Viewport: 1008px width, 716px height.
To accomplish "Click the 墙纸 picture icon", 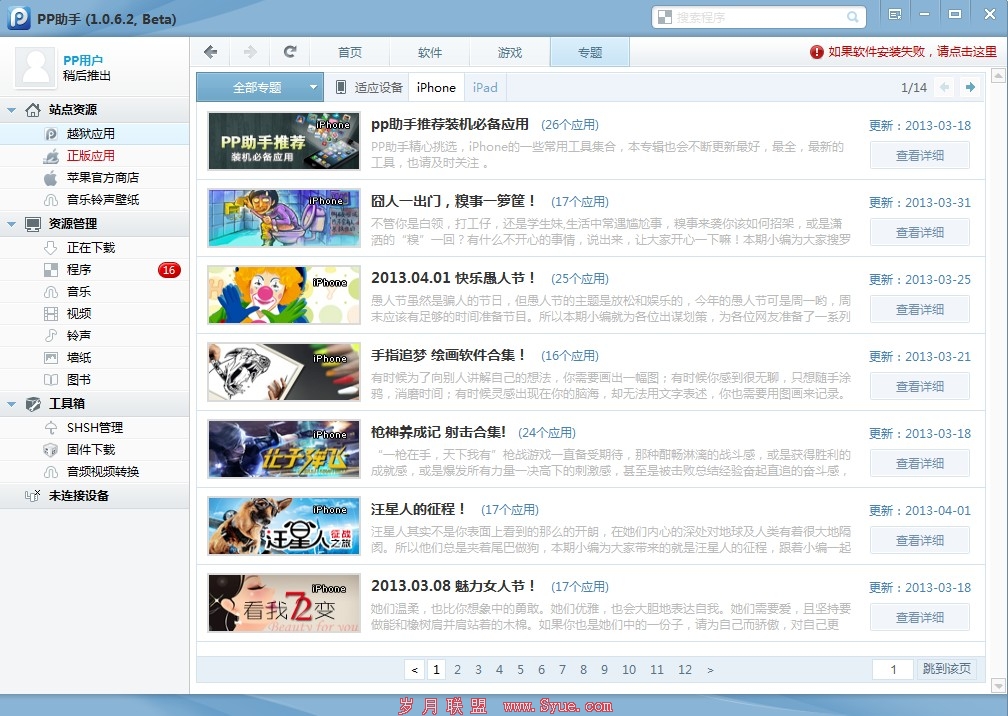I will [51, 357].
